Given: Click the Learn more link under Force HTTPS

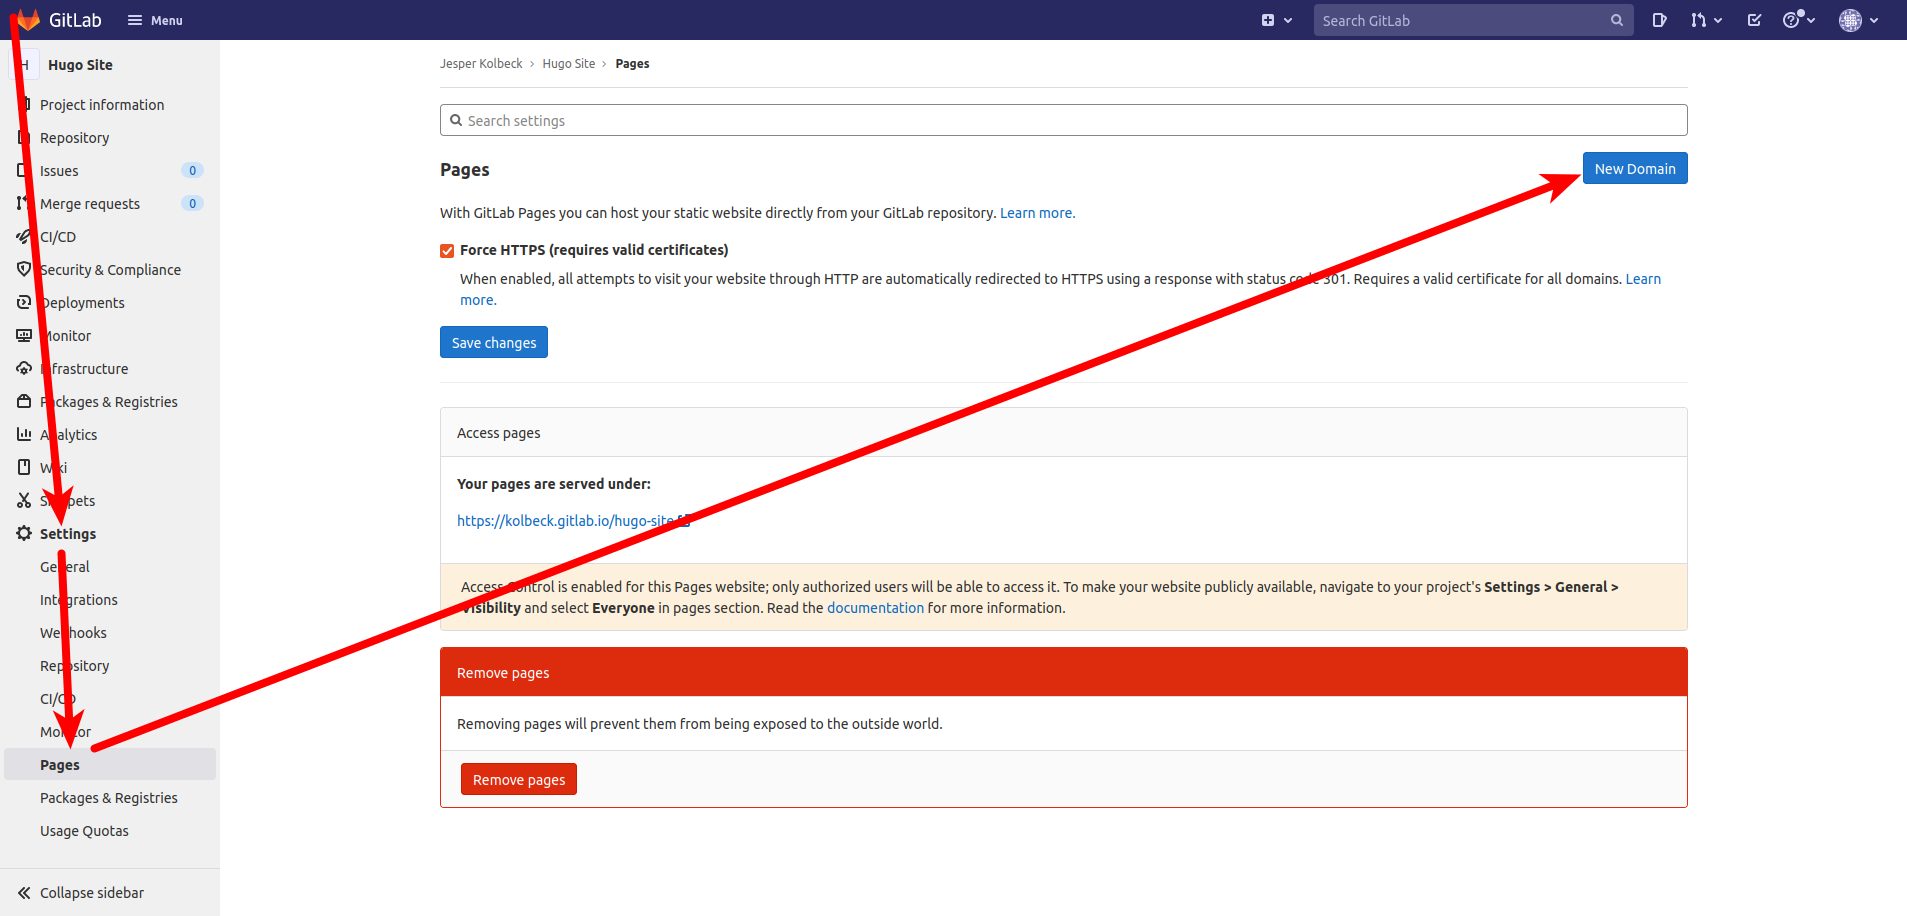Looking at the screenshot, I should (x=1643, y=279).
